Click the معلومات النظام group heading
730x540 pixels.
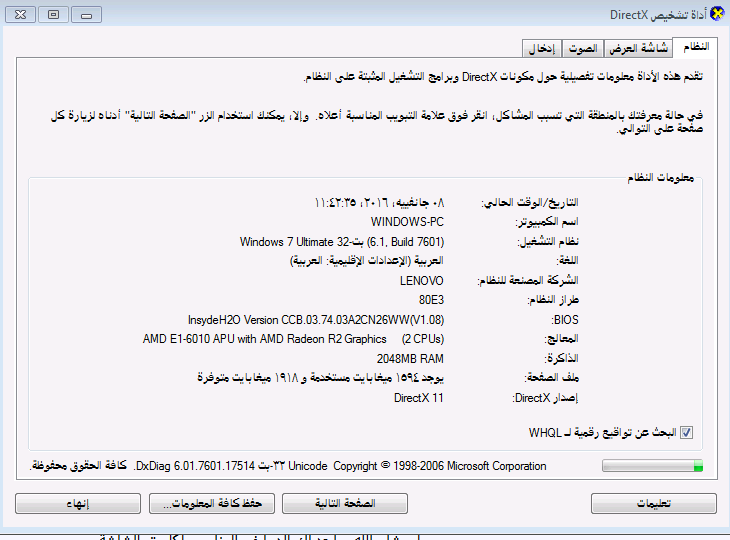[x=661, y=178]
